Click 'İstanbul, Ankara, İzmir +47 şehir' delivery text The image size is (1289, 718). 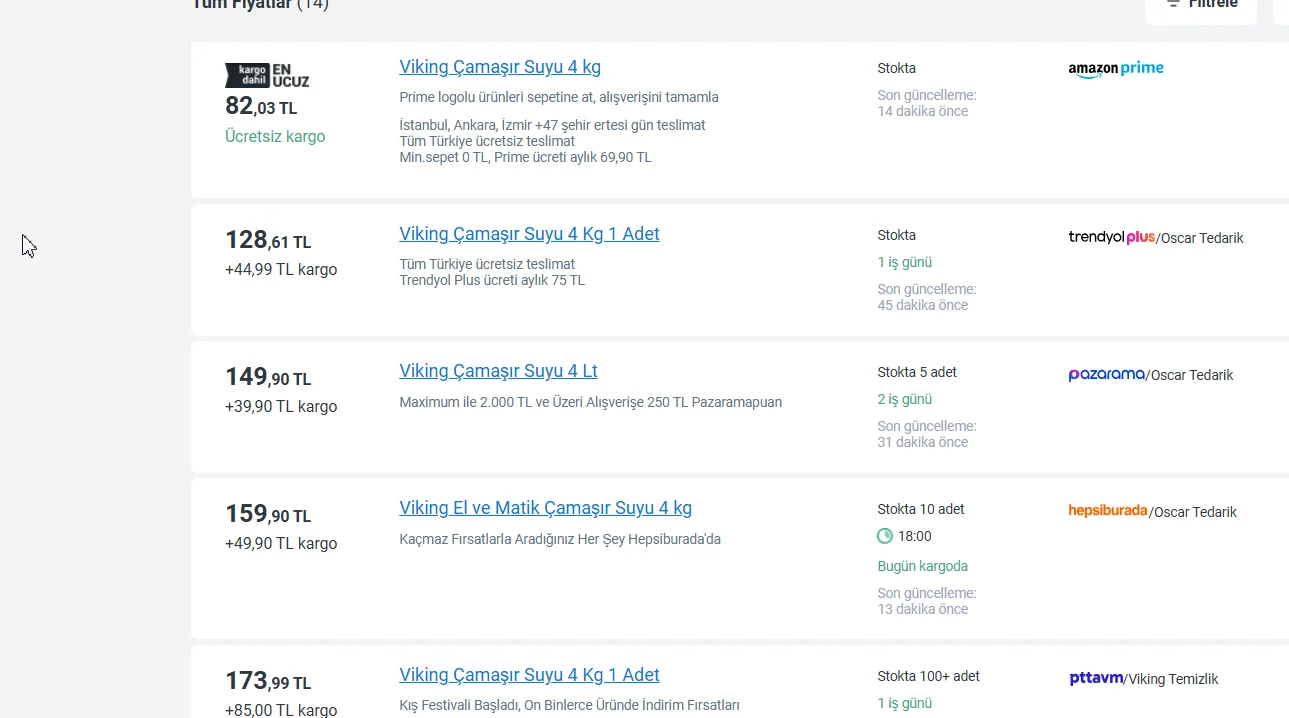point(552,125)
